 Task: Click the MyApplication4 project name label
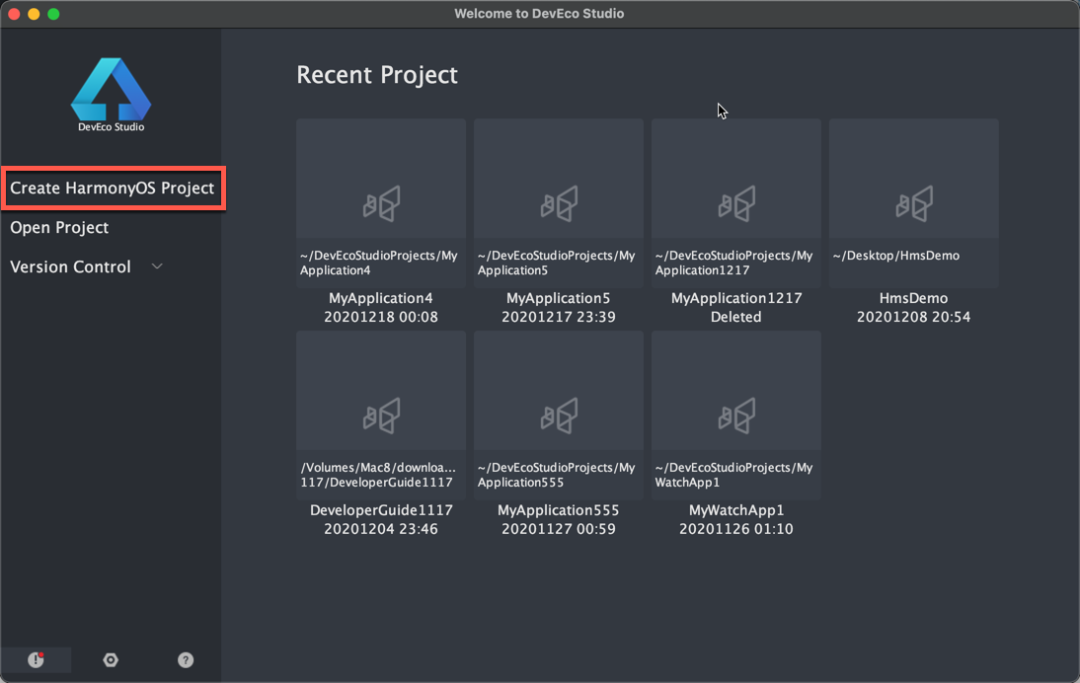[381, 298]
